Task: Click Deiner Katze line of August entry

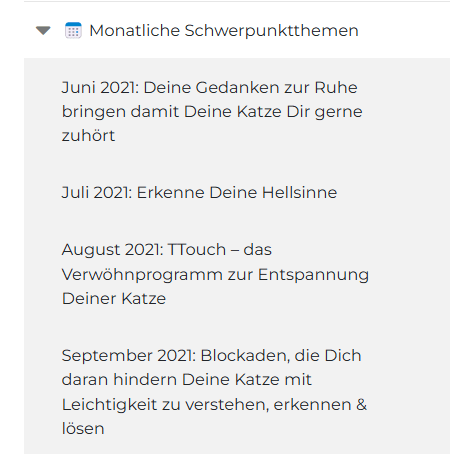Action: (114, 298)
